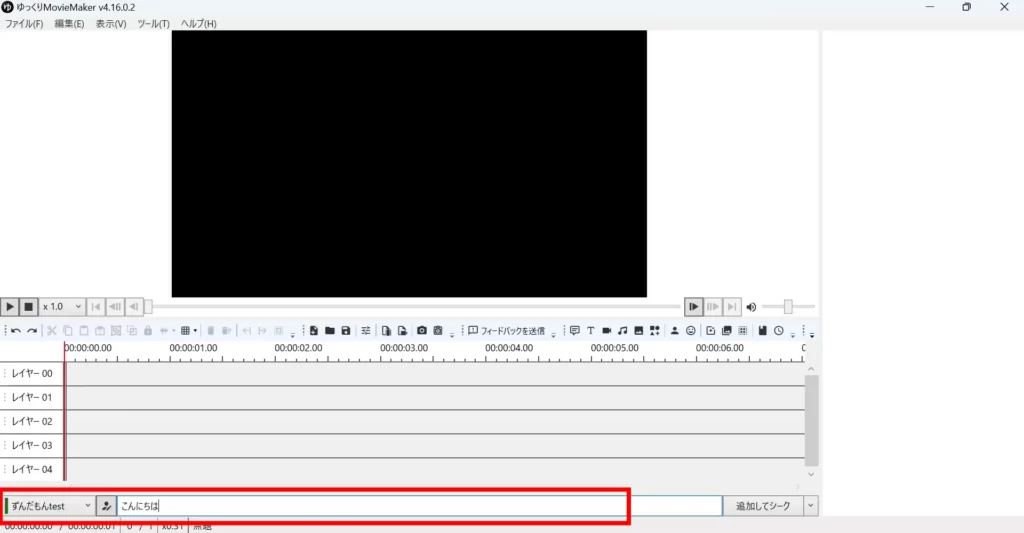Click the person character icon
Image resolution: width=1024 pixels, height=533 pixels.
pos(675,331)
